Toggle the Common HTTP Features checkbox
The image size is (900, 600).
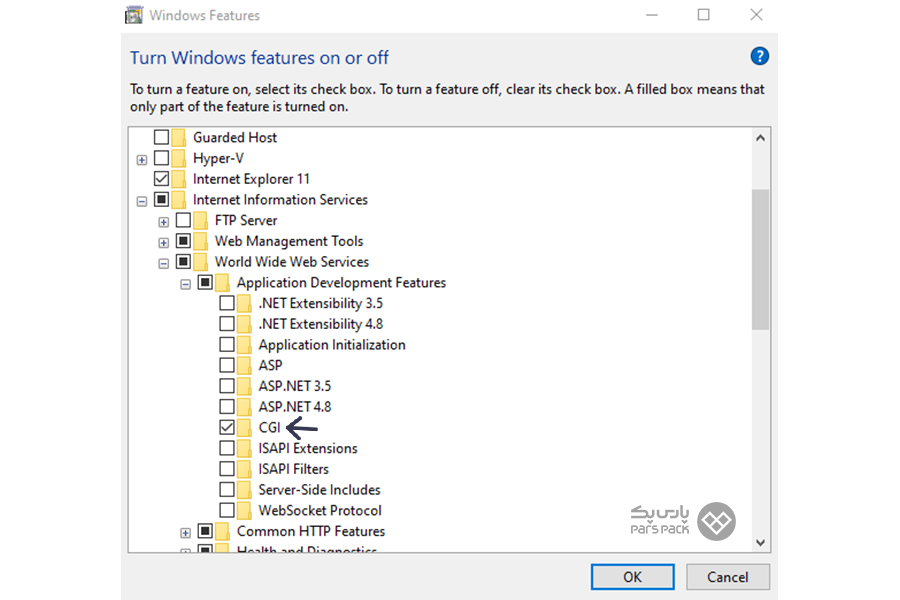(x=205, y=531)
